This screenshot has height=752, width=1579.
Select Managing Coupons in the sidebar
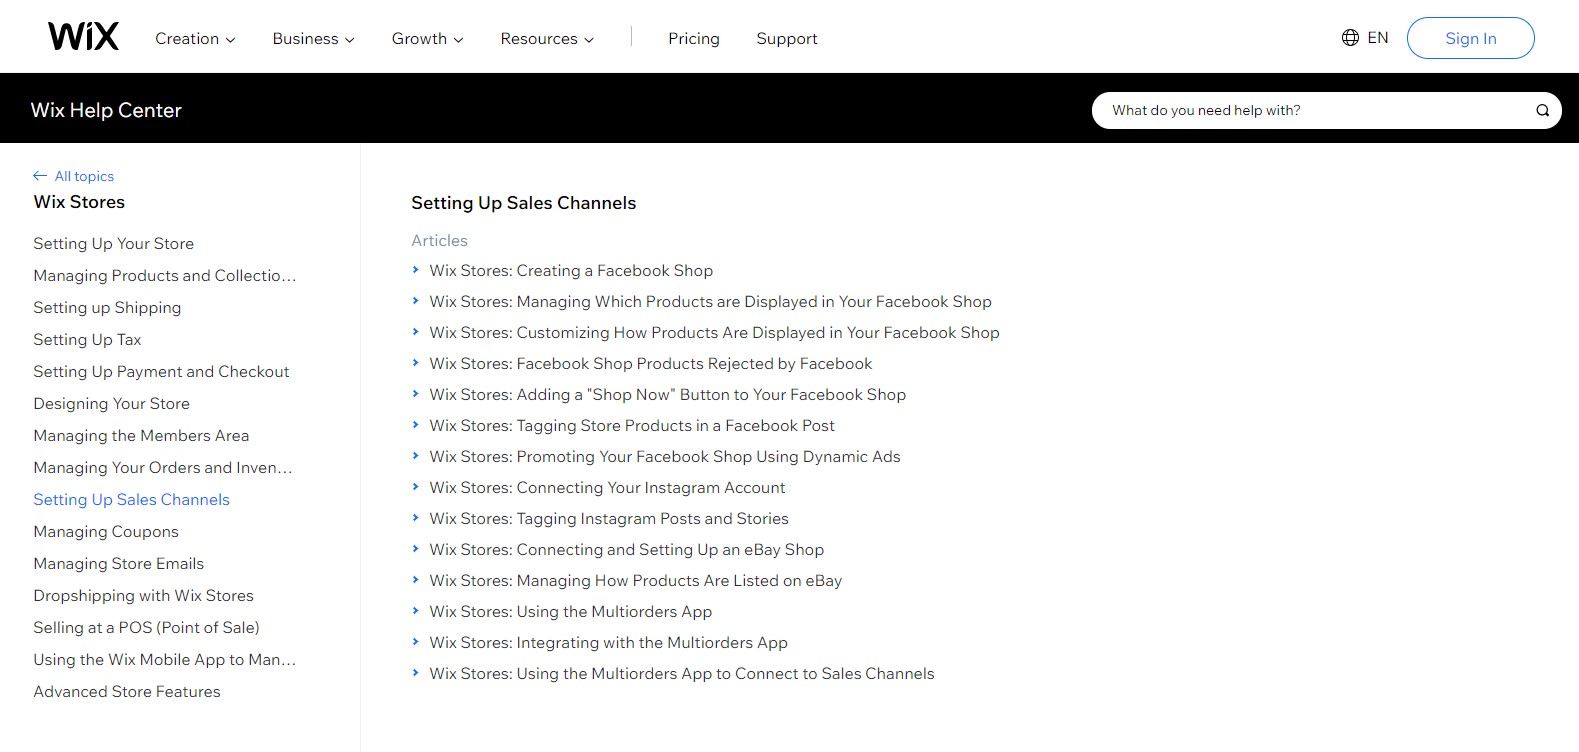point(106,532)
